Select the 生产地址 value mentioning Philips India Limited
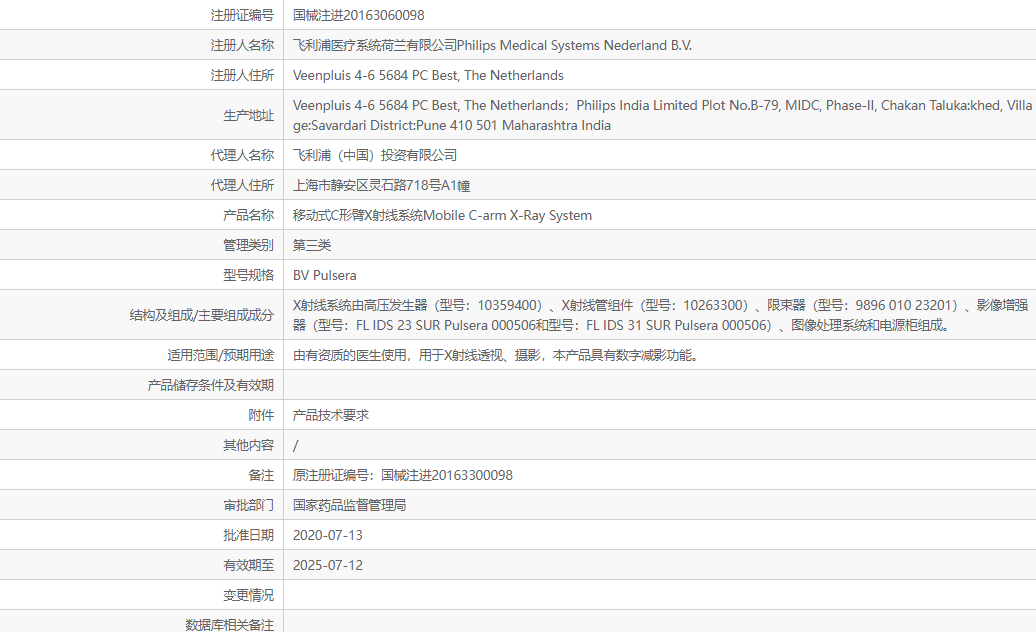 663,115
